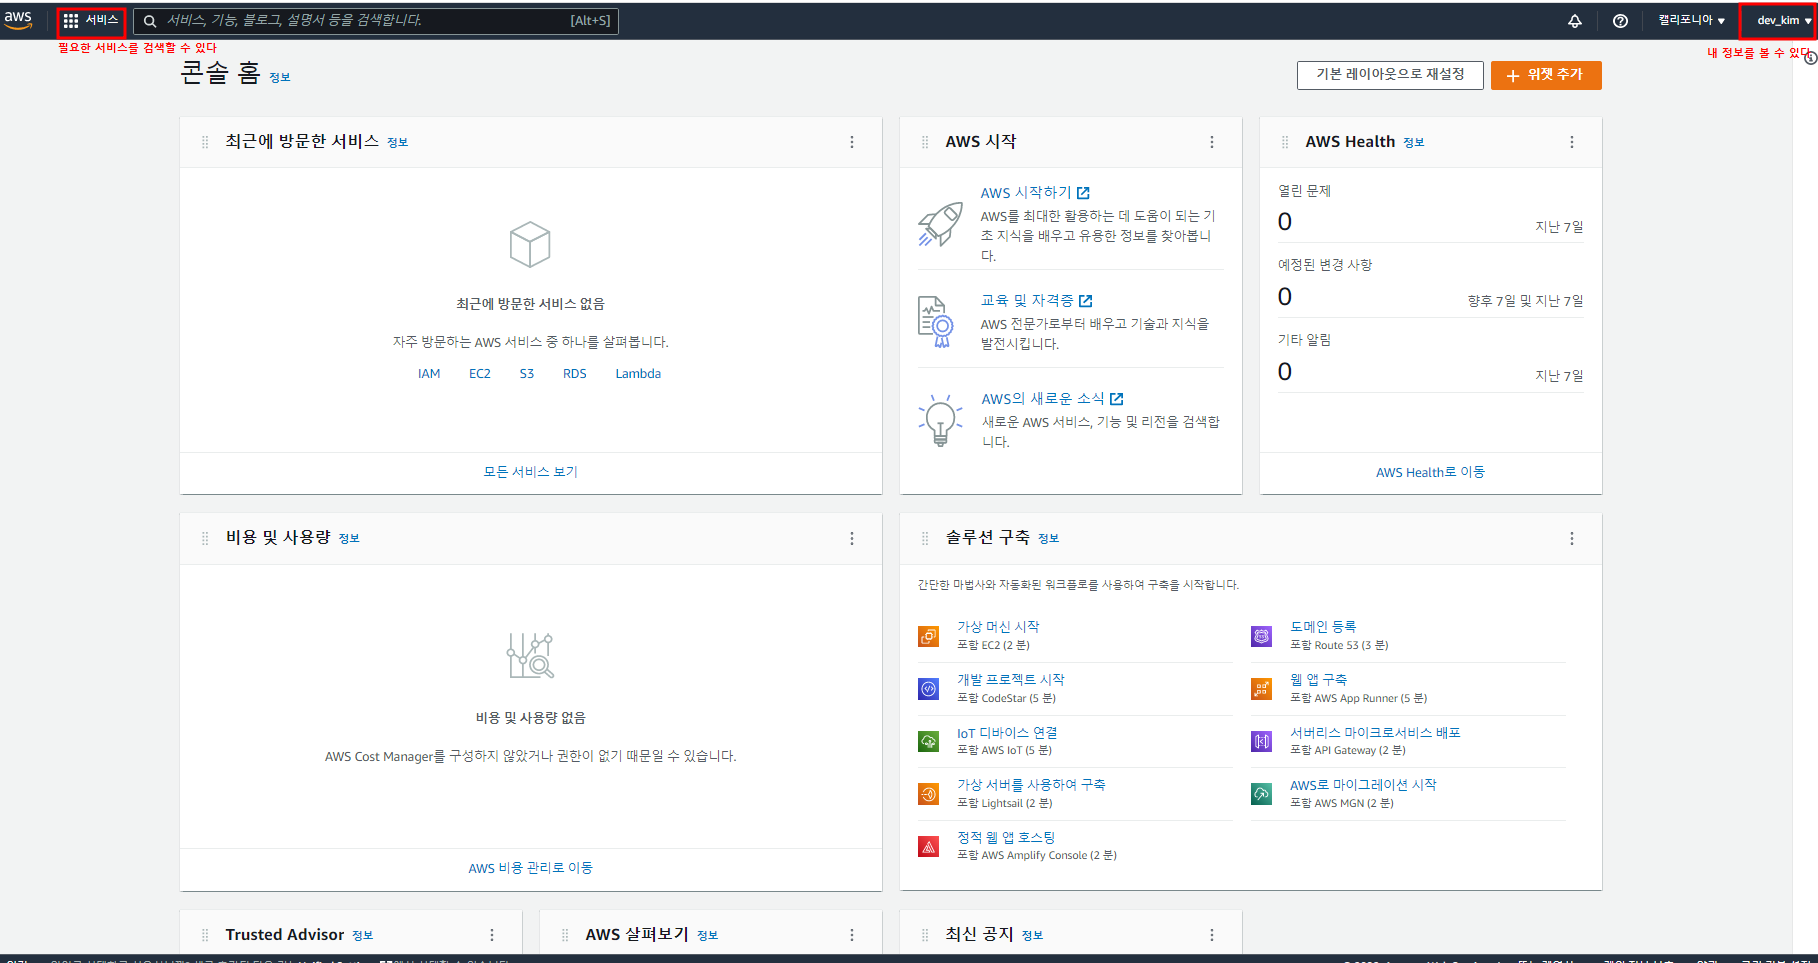Open AWS의 새로운 소식 link
The image size is (1818, 963).
(1052, 399)
